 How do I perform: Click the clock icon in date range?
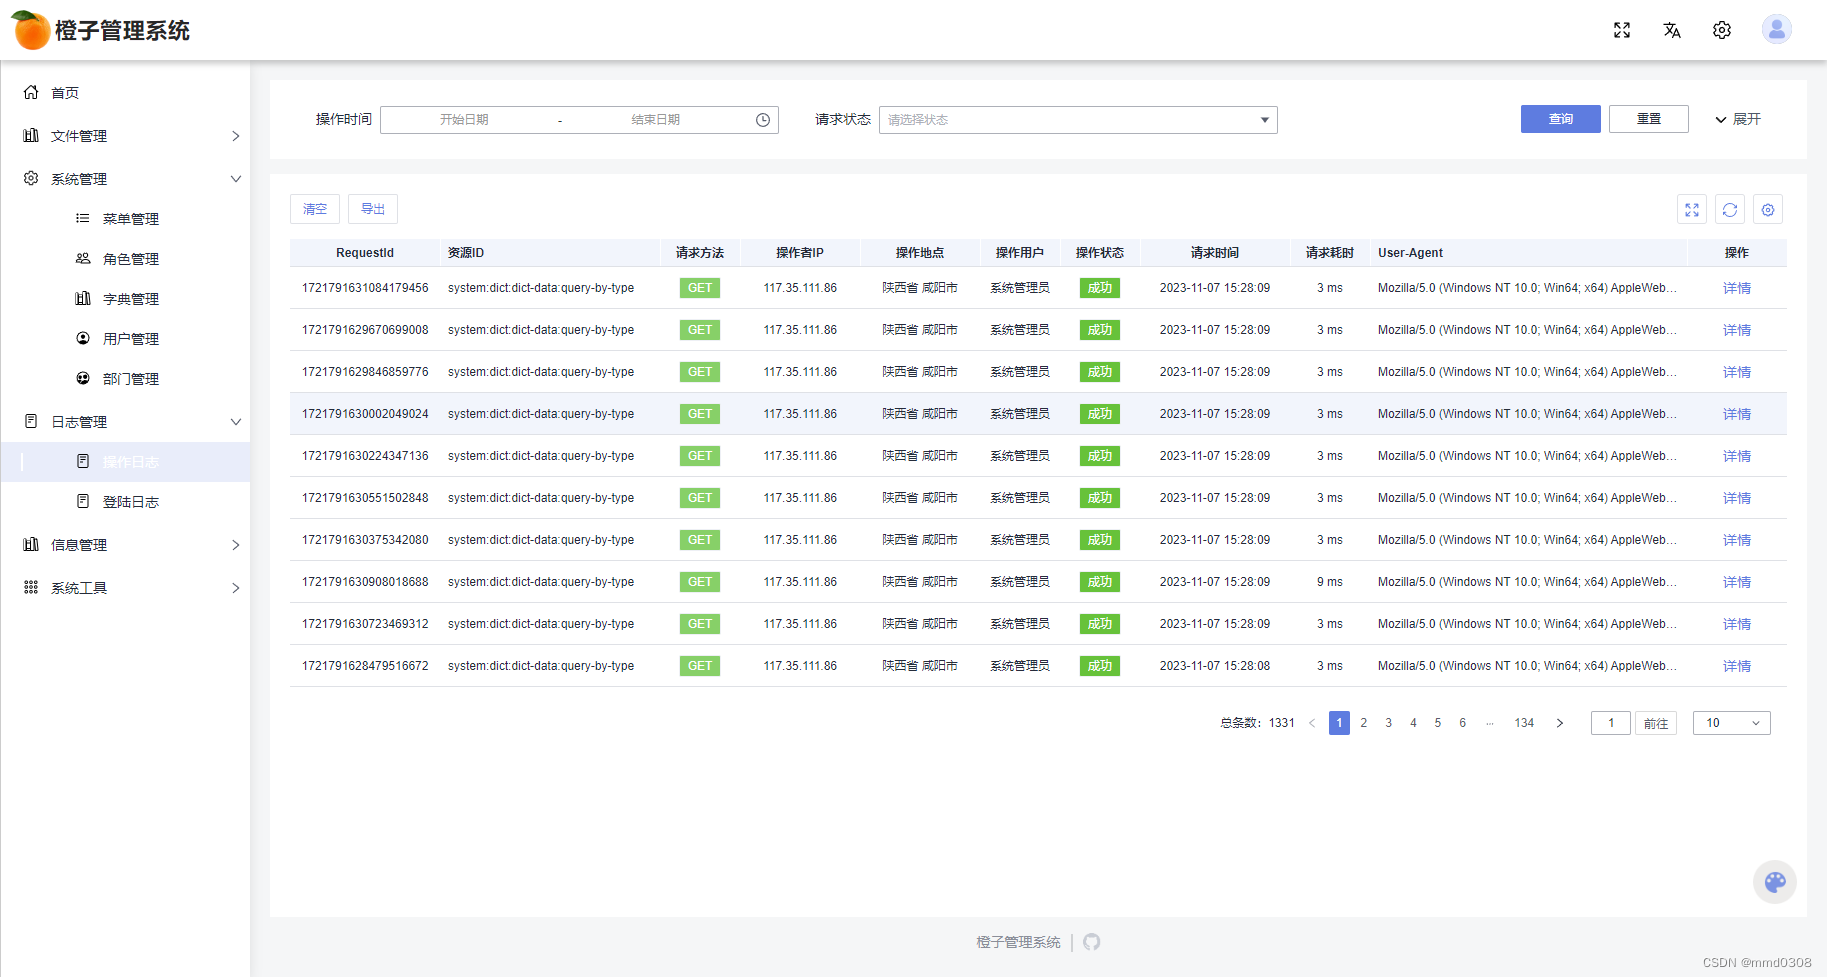[763, 120]
